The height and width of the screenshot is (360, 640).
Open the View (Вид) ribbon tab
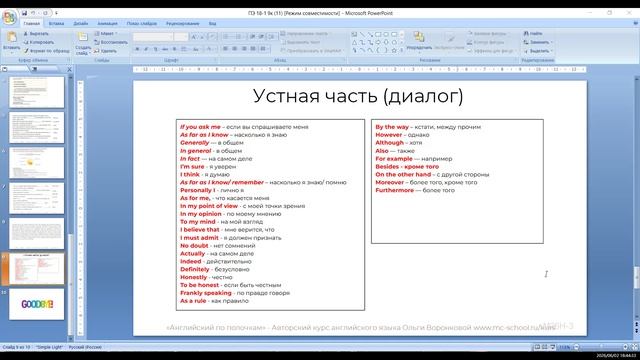(212, 24)
